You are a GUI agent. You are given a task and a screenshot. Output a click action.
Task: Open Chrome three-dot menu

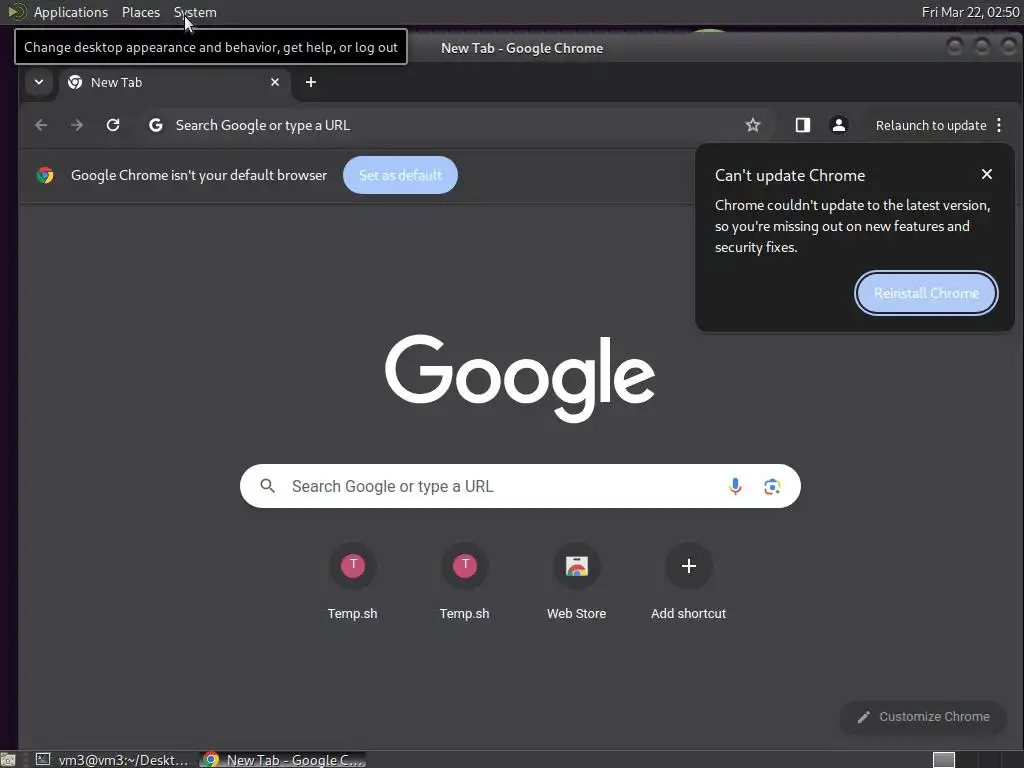point(999,125)
